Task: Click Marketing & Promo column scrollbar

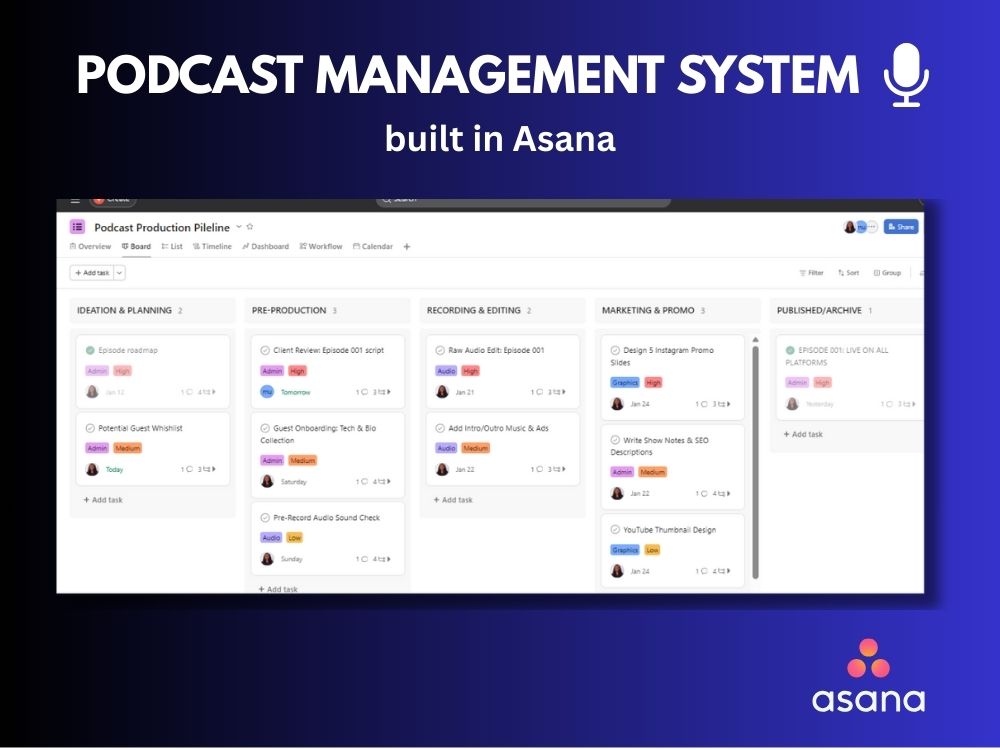Action: (756, 461)
